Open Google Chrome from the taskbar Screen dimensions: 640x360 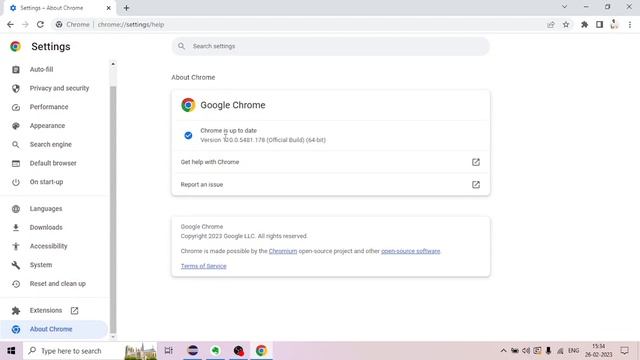pyautogui.click(x=261, y=351)
